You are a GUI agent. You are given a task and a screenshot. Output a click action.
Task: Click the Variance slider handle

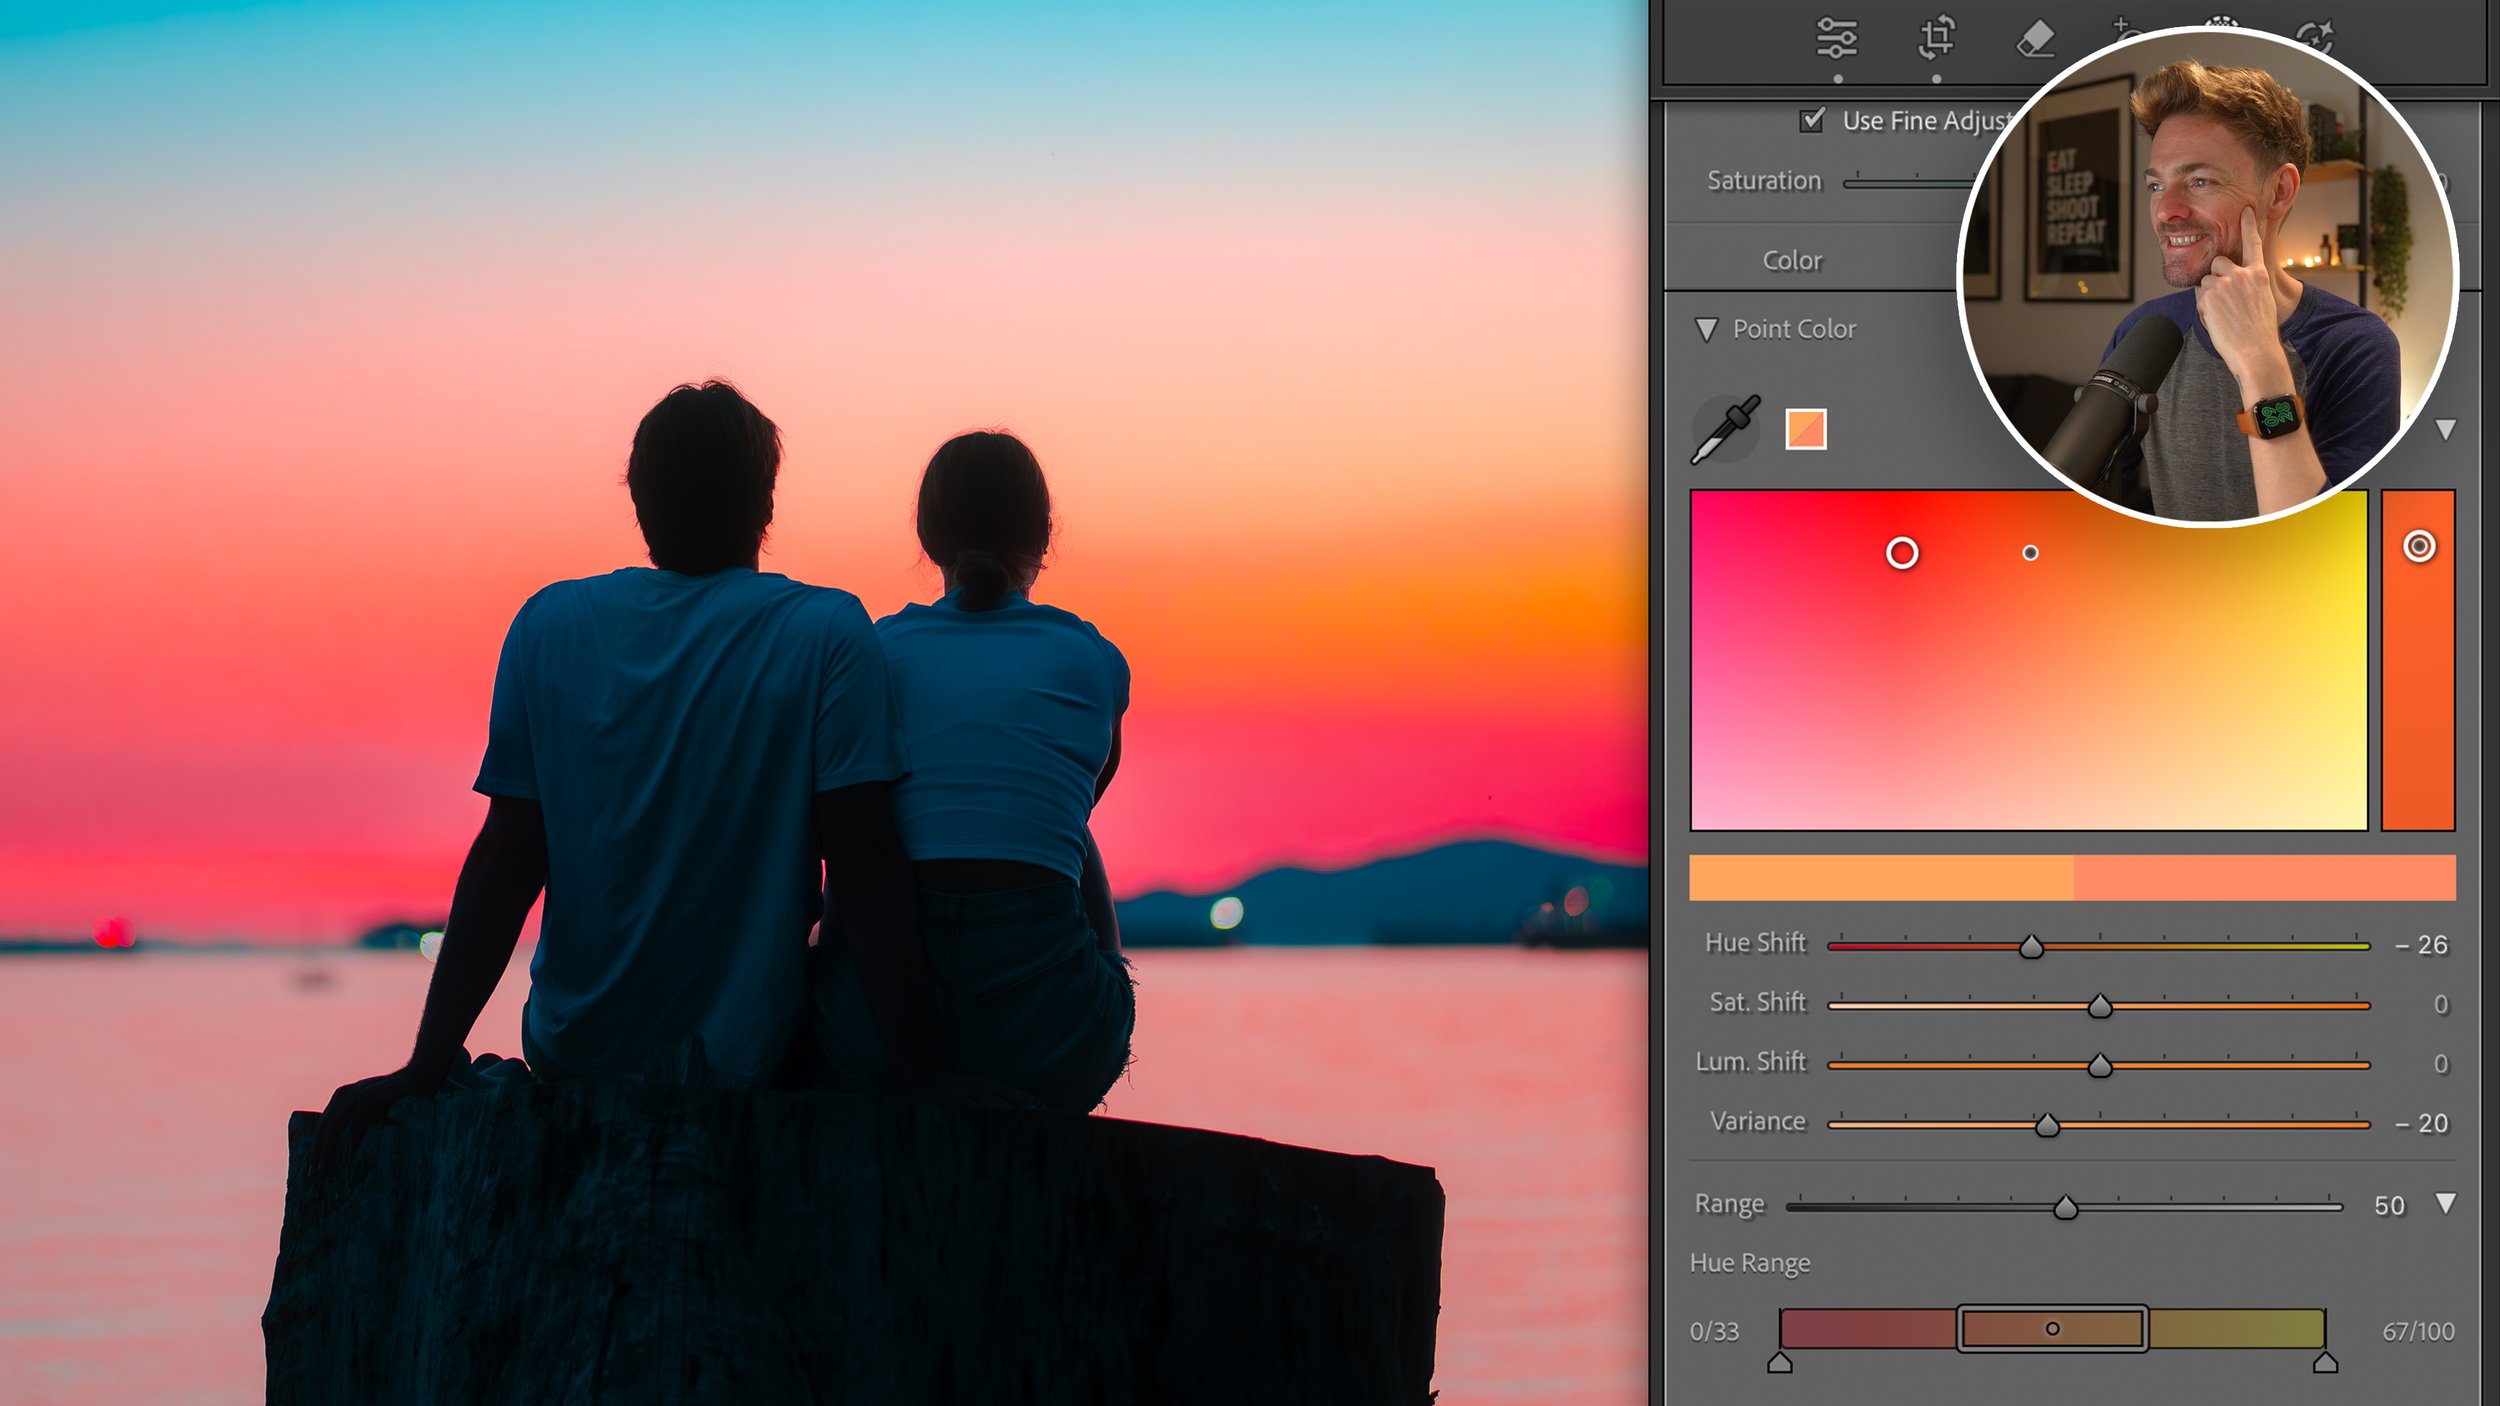click(x=2047, y=1126)
